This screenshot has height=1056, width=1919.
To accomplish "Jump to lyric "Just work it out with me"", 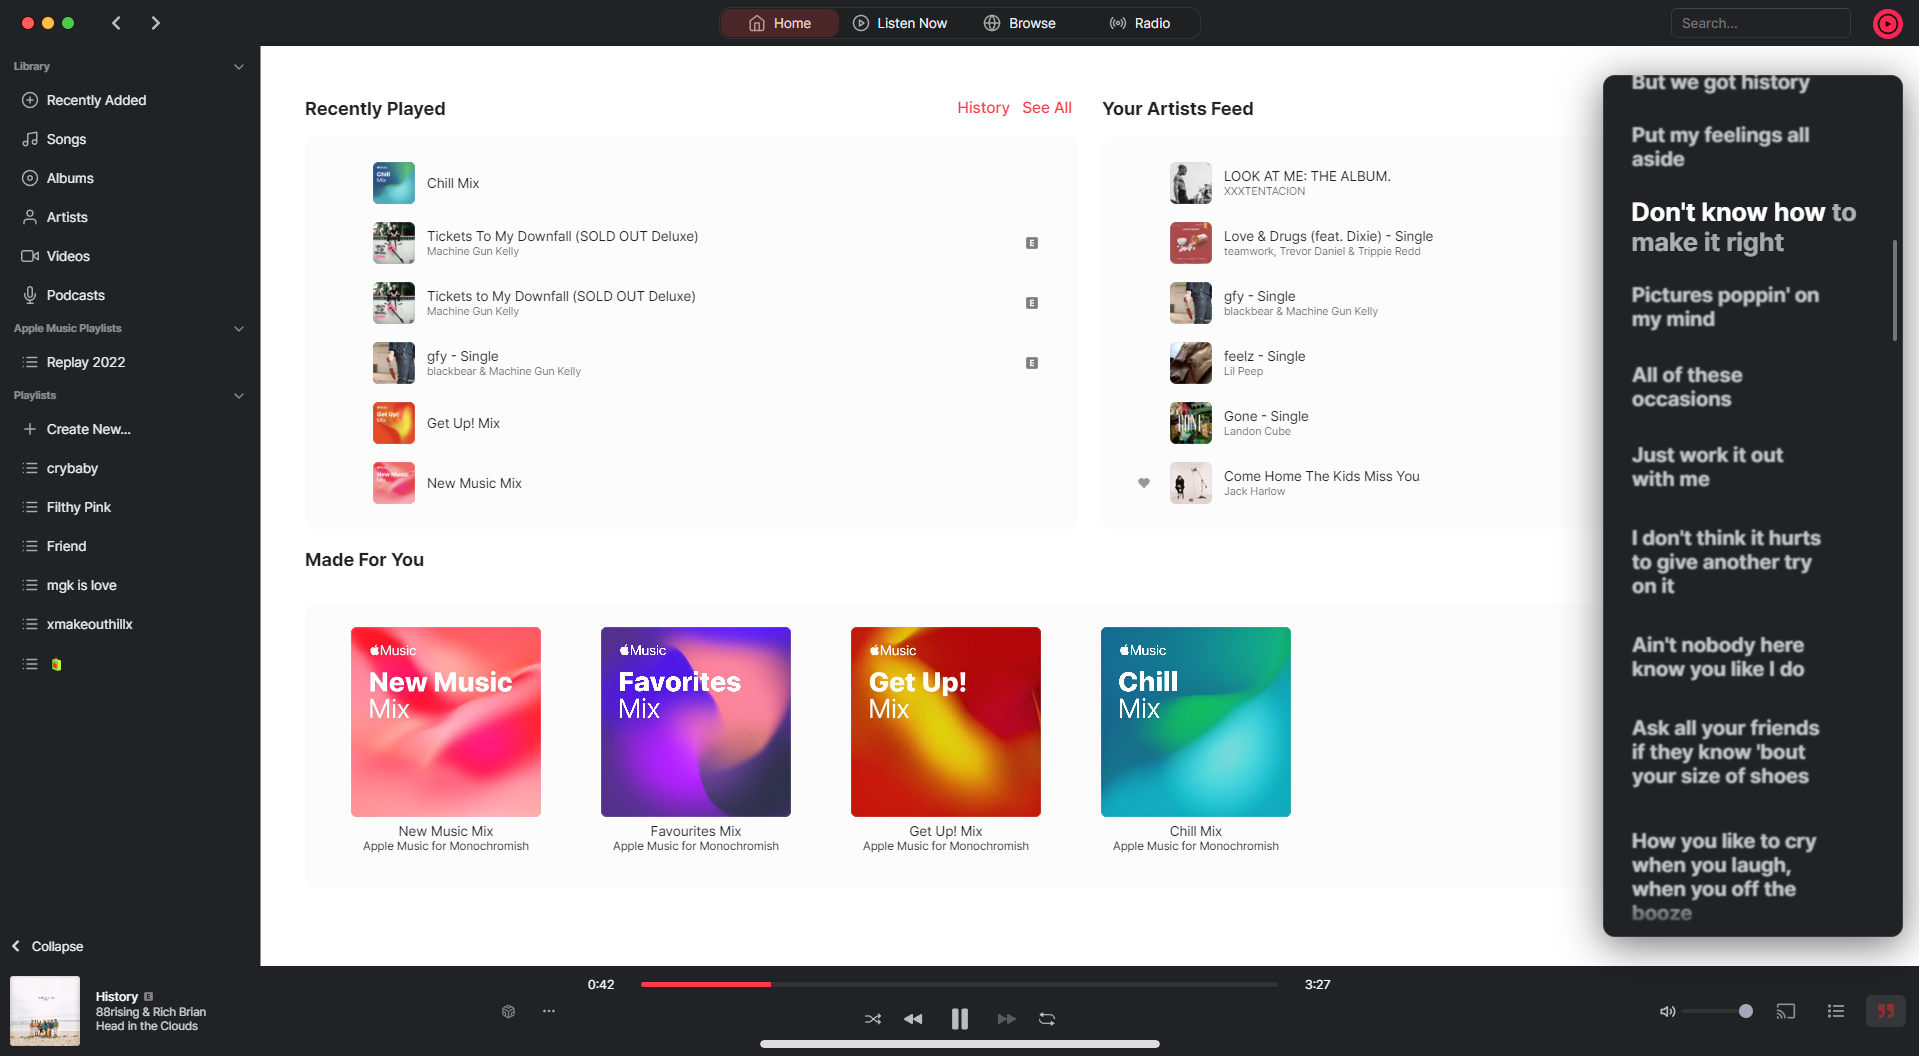I will point(1707,467).
